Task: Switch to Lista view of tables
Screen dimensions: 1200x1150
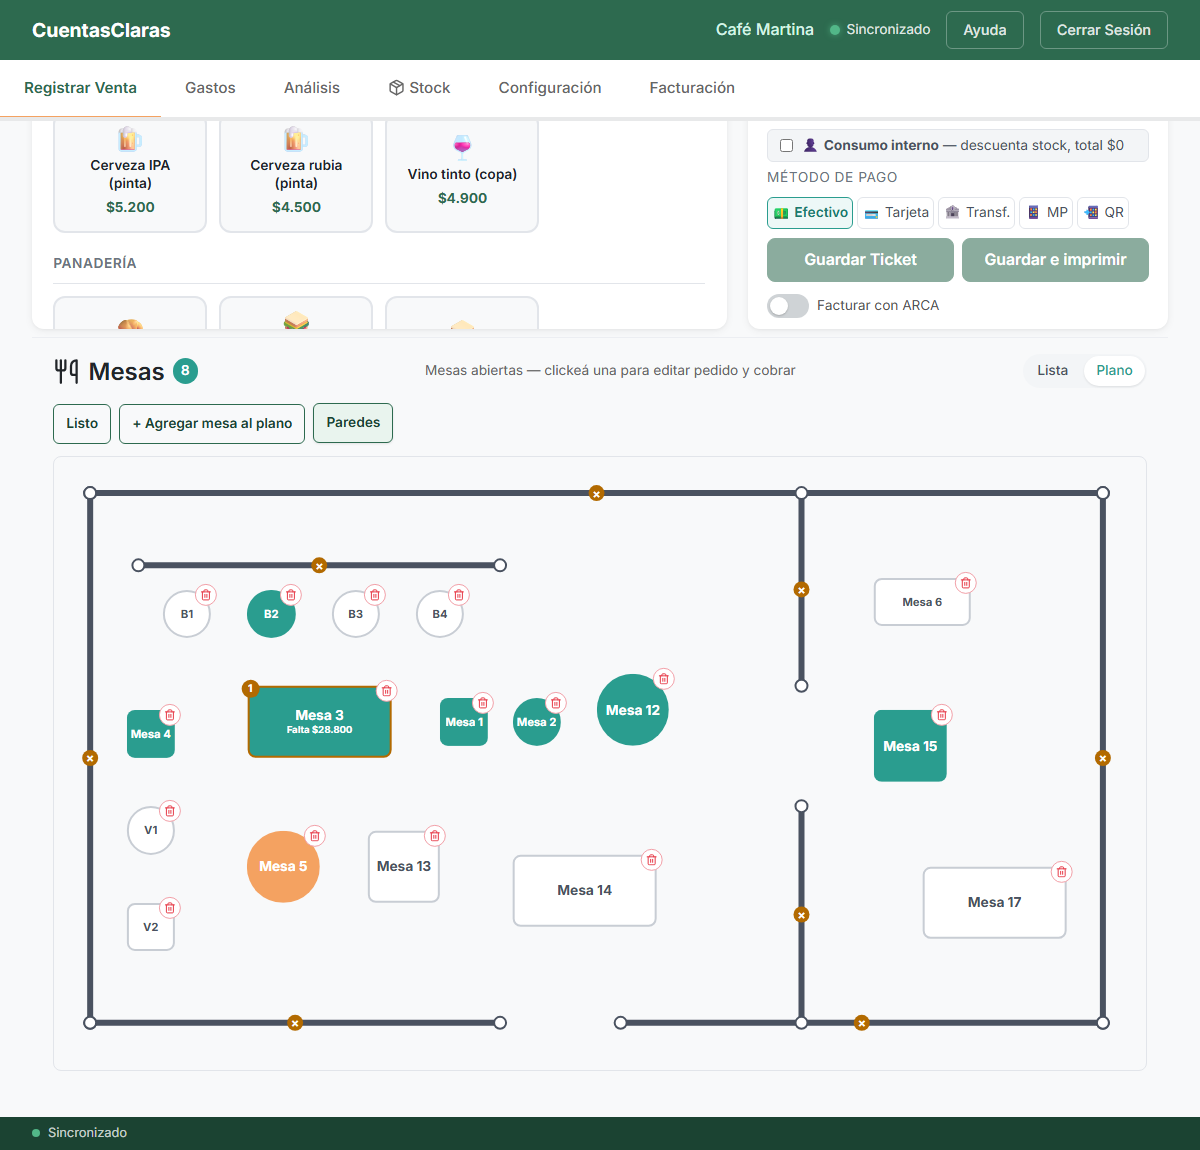Action: pos(1052,370)
